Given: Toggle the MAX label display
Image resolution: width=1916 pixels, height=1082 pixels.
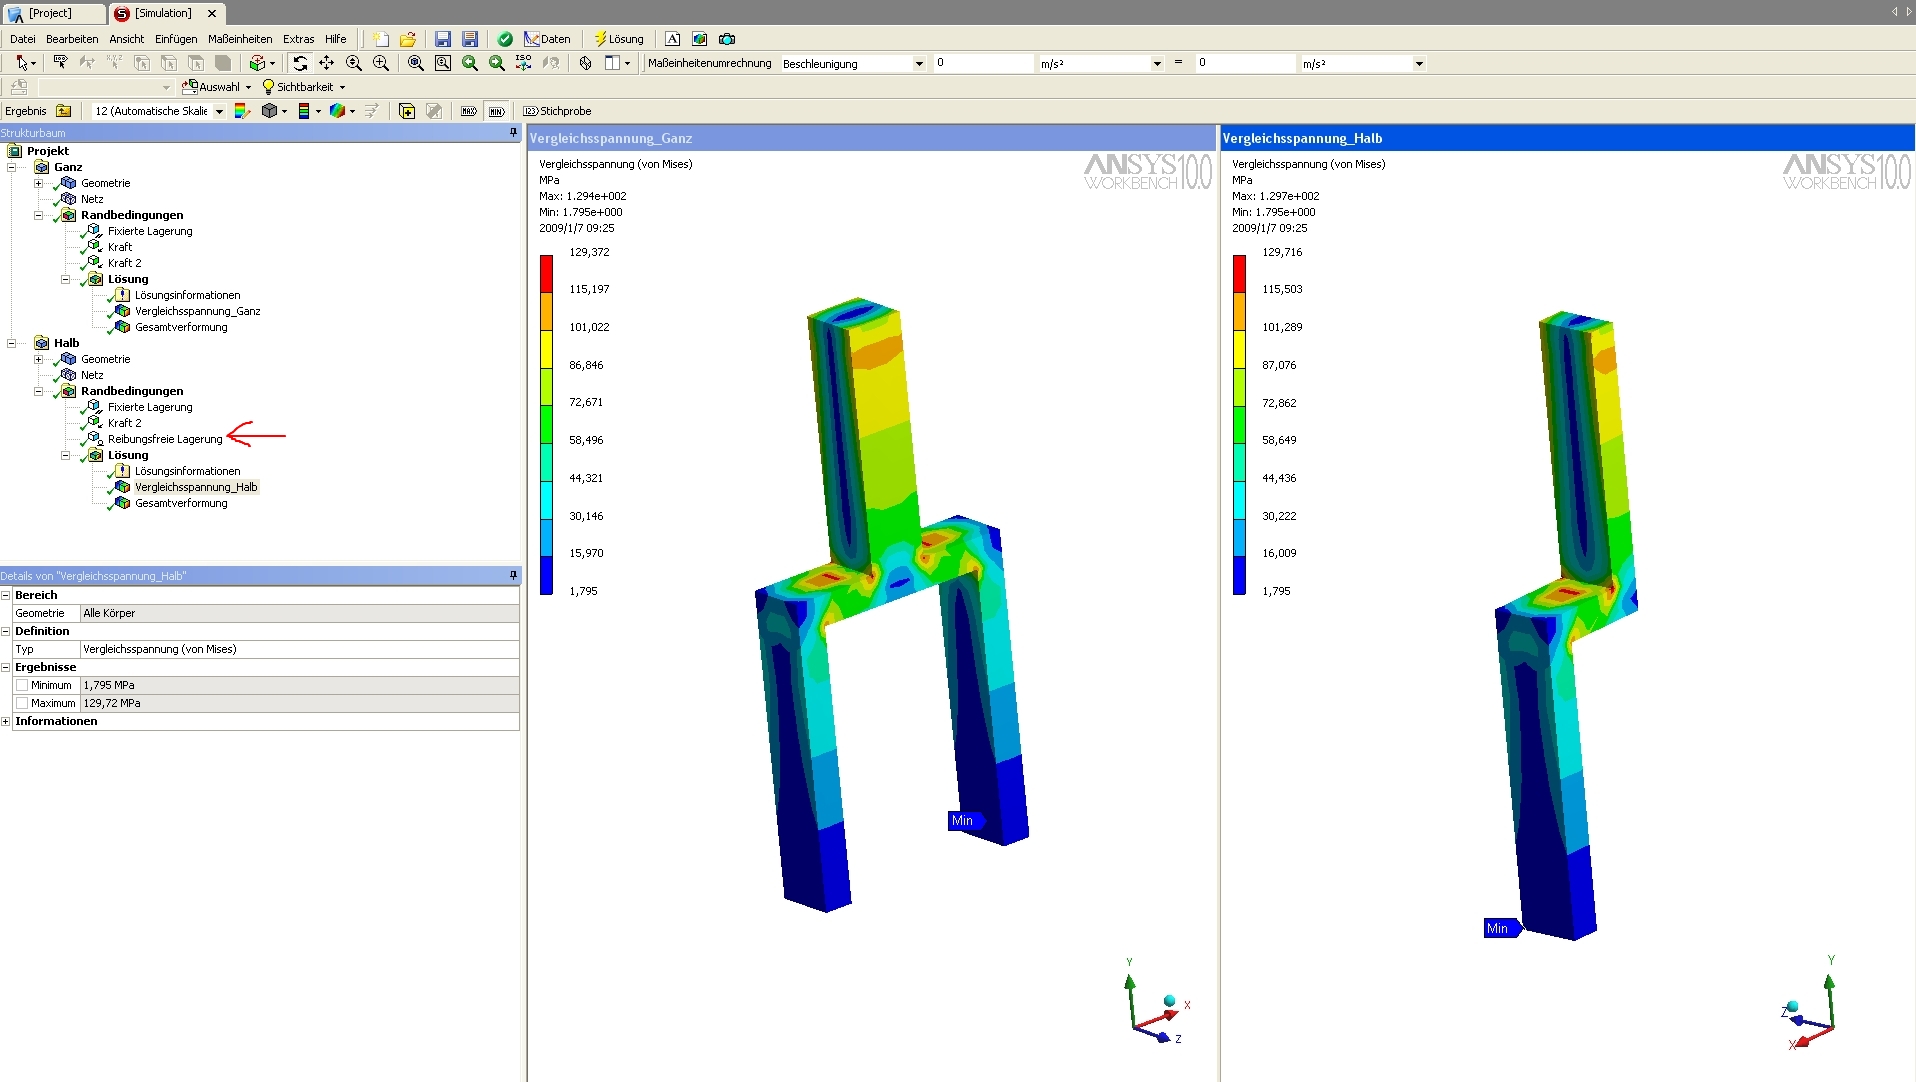Looking at the screenshot, I should coord(469,111).
